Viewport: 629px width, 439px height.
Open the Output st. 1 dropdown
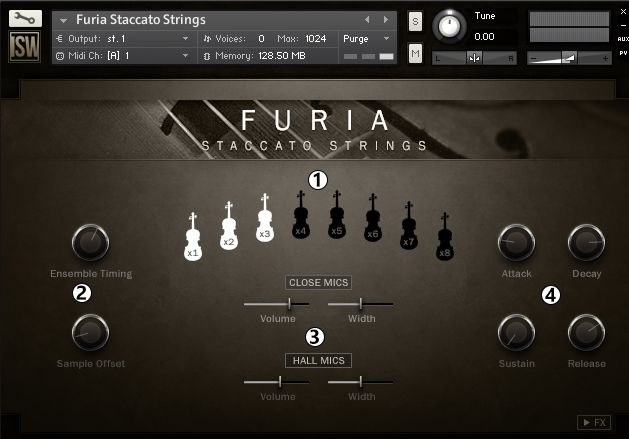coord(185,39)
